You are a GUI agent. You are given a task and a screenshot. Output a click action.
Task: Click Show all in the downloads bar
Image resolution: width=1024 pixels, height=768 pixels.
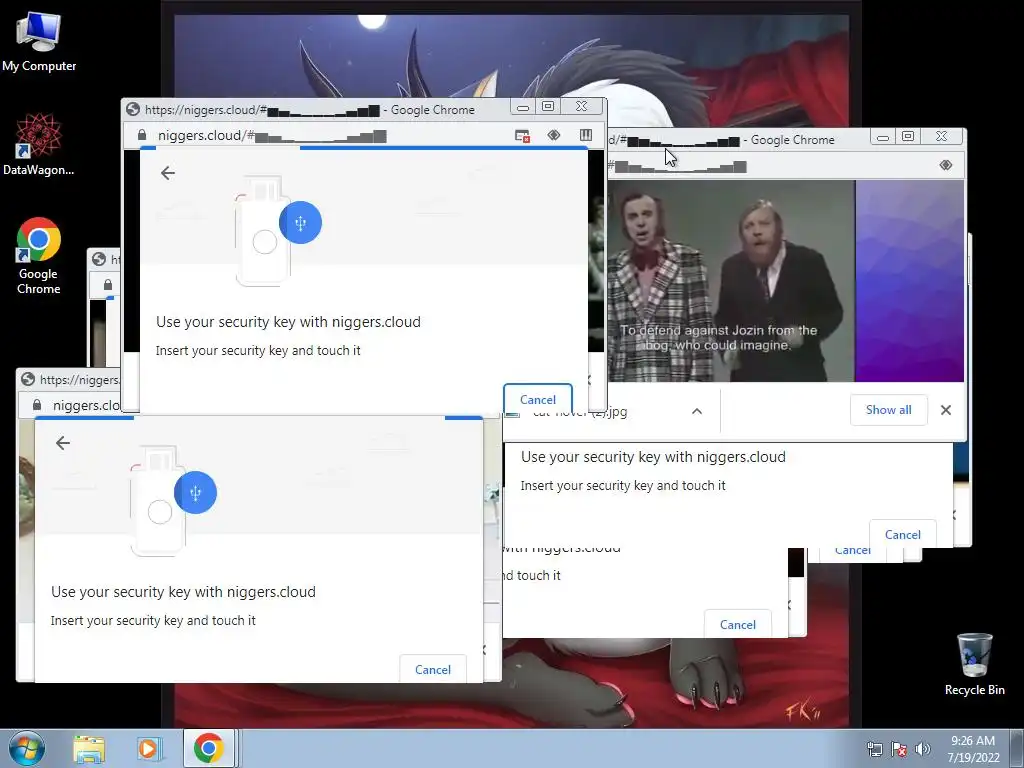888,410
